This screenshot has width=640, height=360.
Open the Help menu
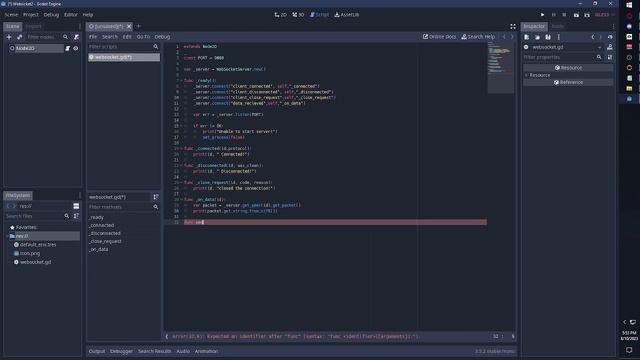point(88,15)
